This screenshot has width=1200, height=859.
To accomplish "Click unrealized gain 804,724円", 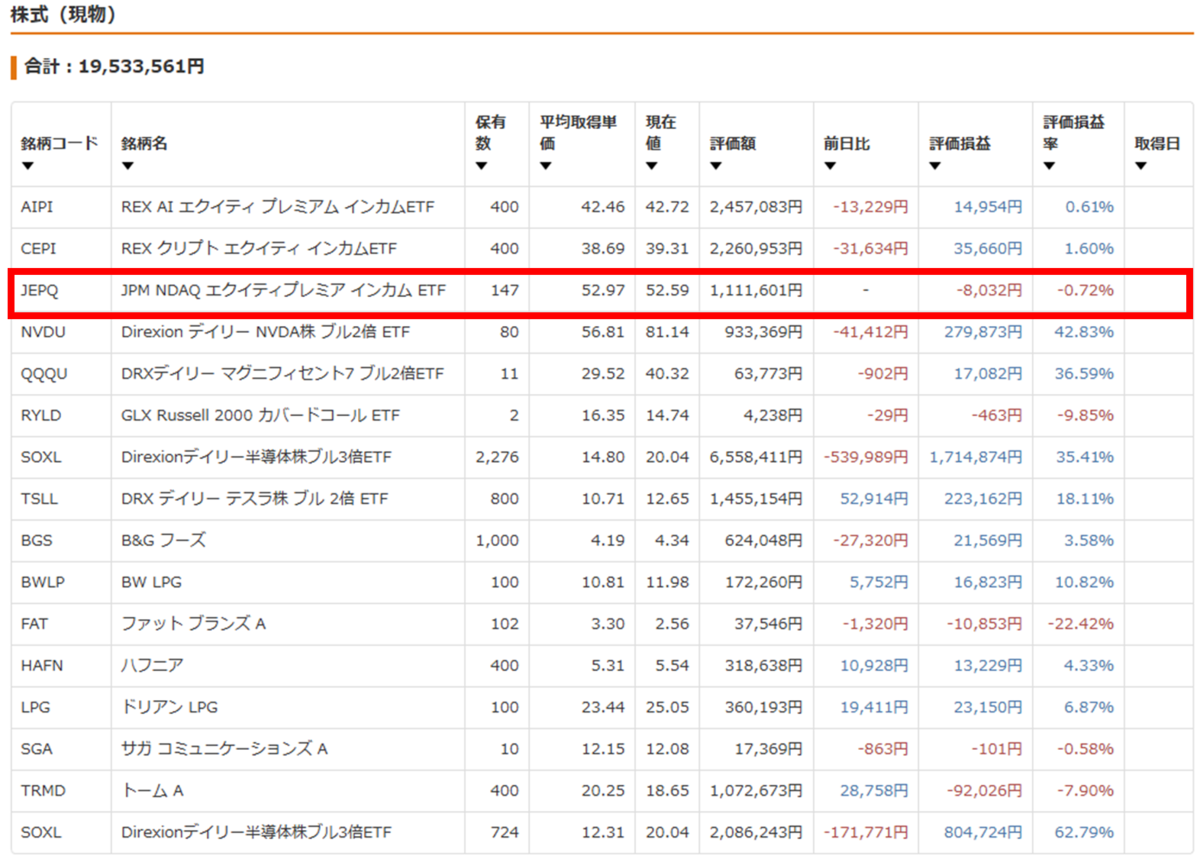I will 983,832.
